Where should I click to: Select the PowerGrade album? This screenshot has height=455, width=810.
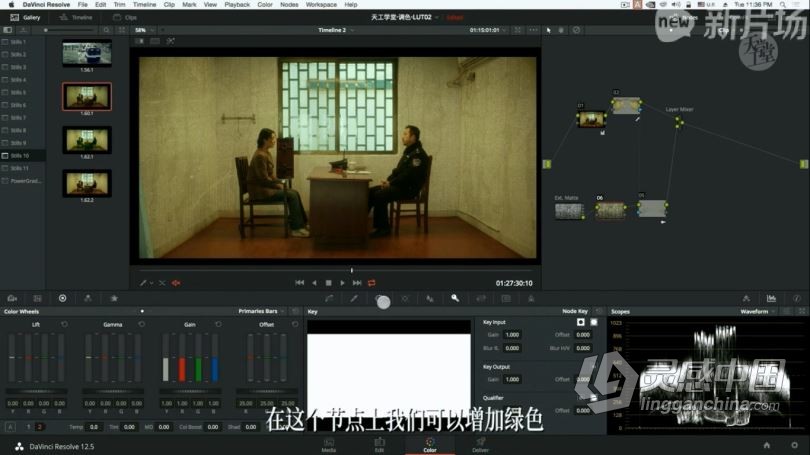(x=23, y=181)
